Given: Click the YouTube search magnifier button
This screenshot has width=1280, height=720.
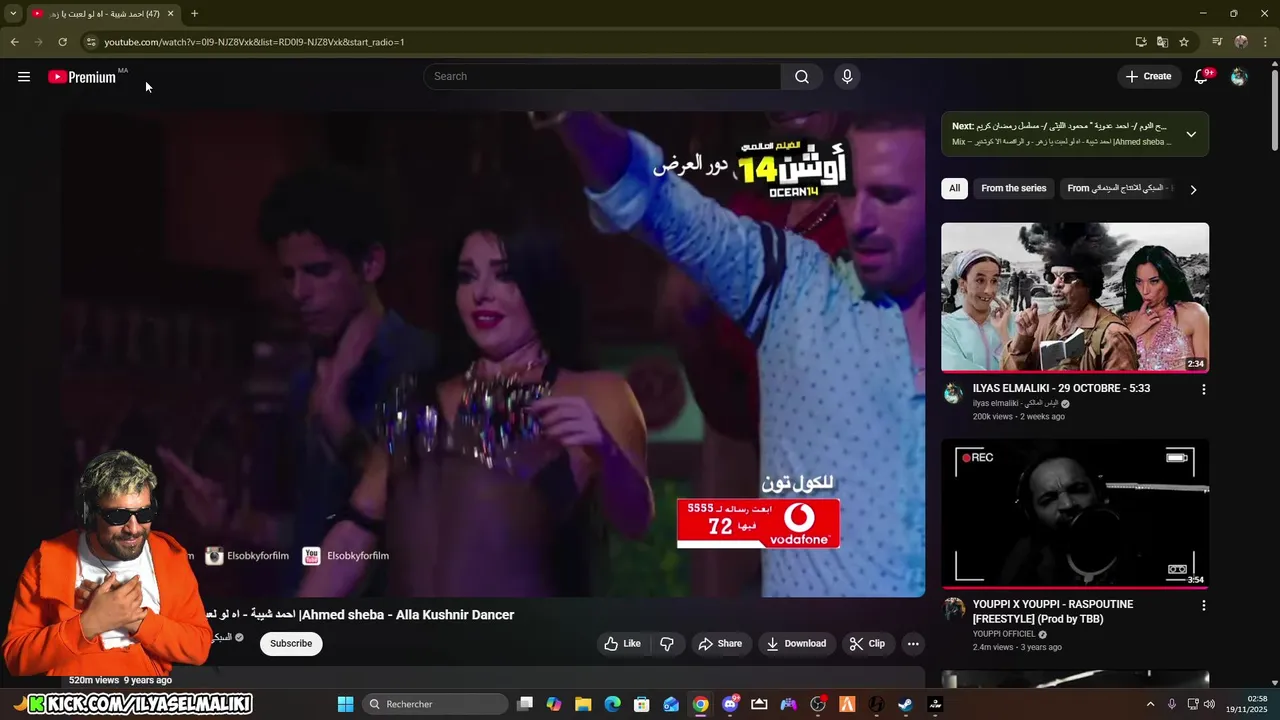Looking at the screenshot, I should click(x=802, y=77).
